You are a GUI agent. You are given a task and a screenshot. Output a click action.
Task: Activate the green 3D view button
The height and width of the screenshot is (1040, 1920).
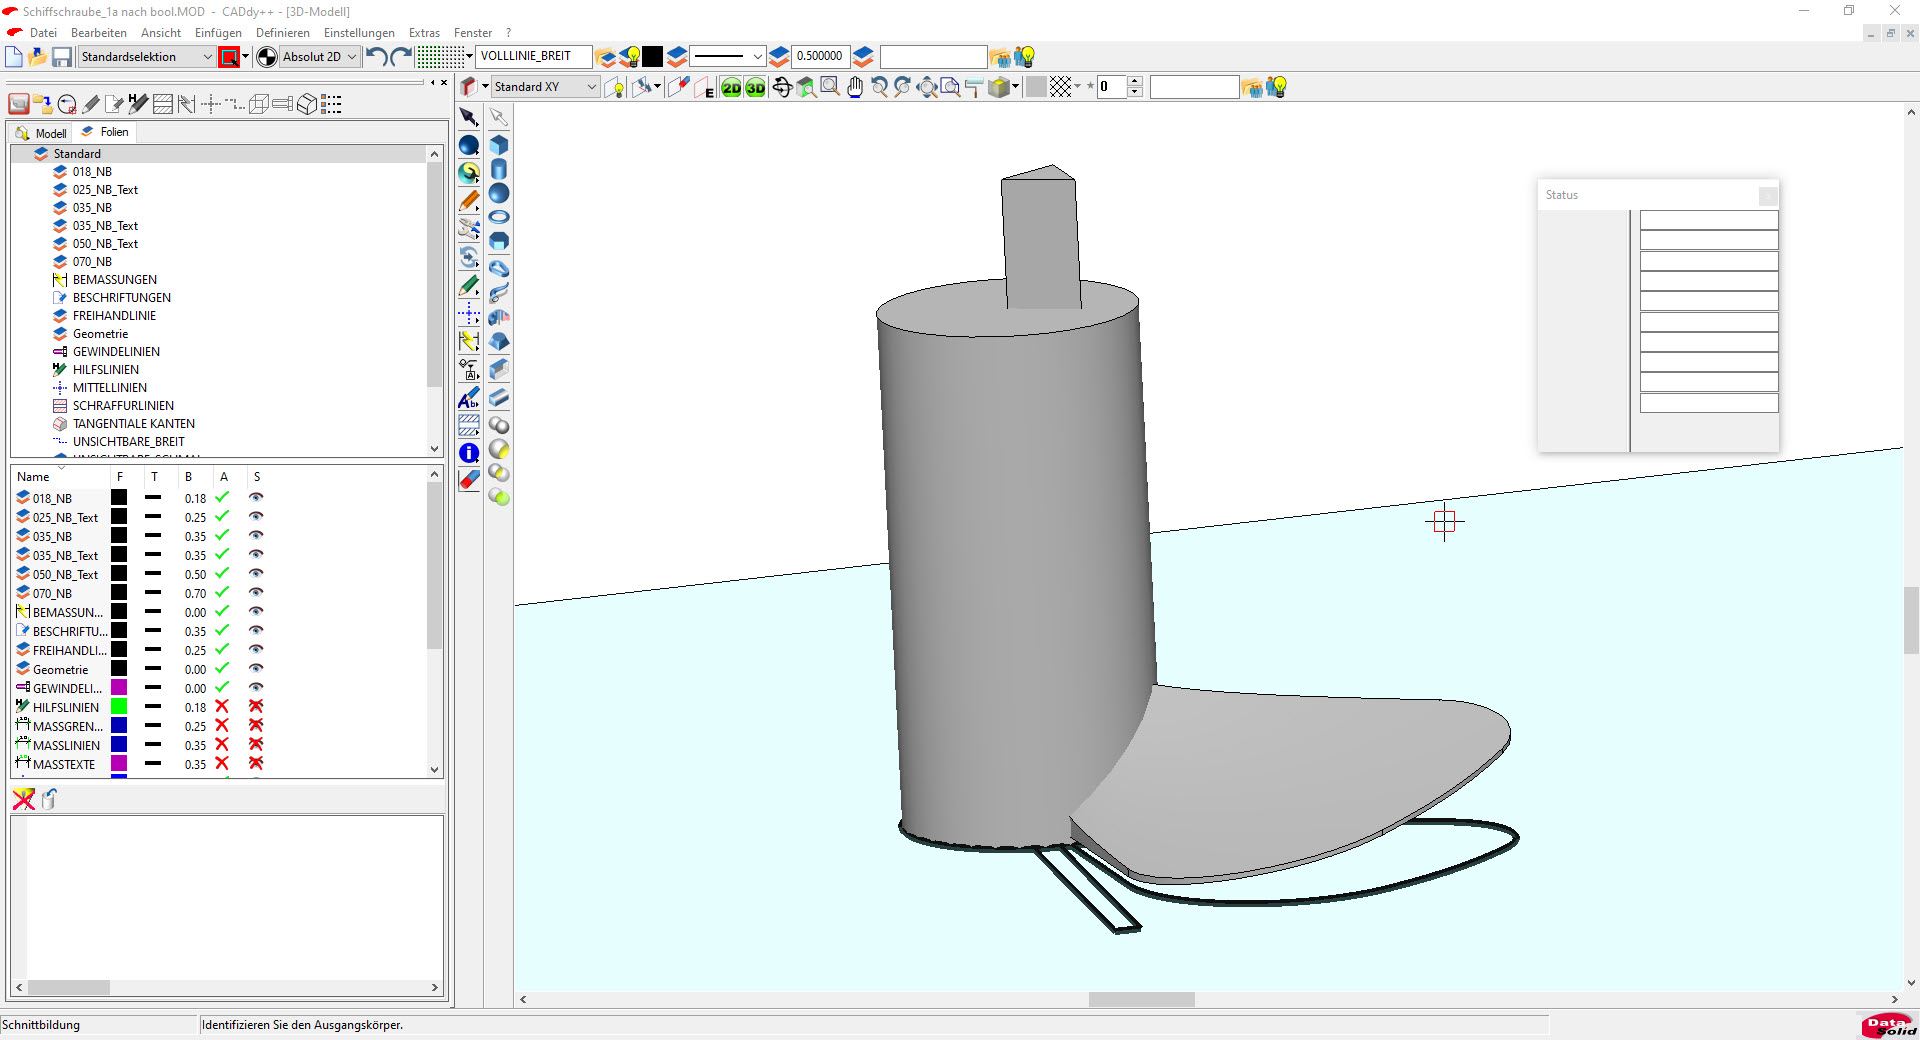755,88
